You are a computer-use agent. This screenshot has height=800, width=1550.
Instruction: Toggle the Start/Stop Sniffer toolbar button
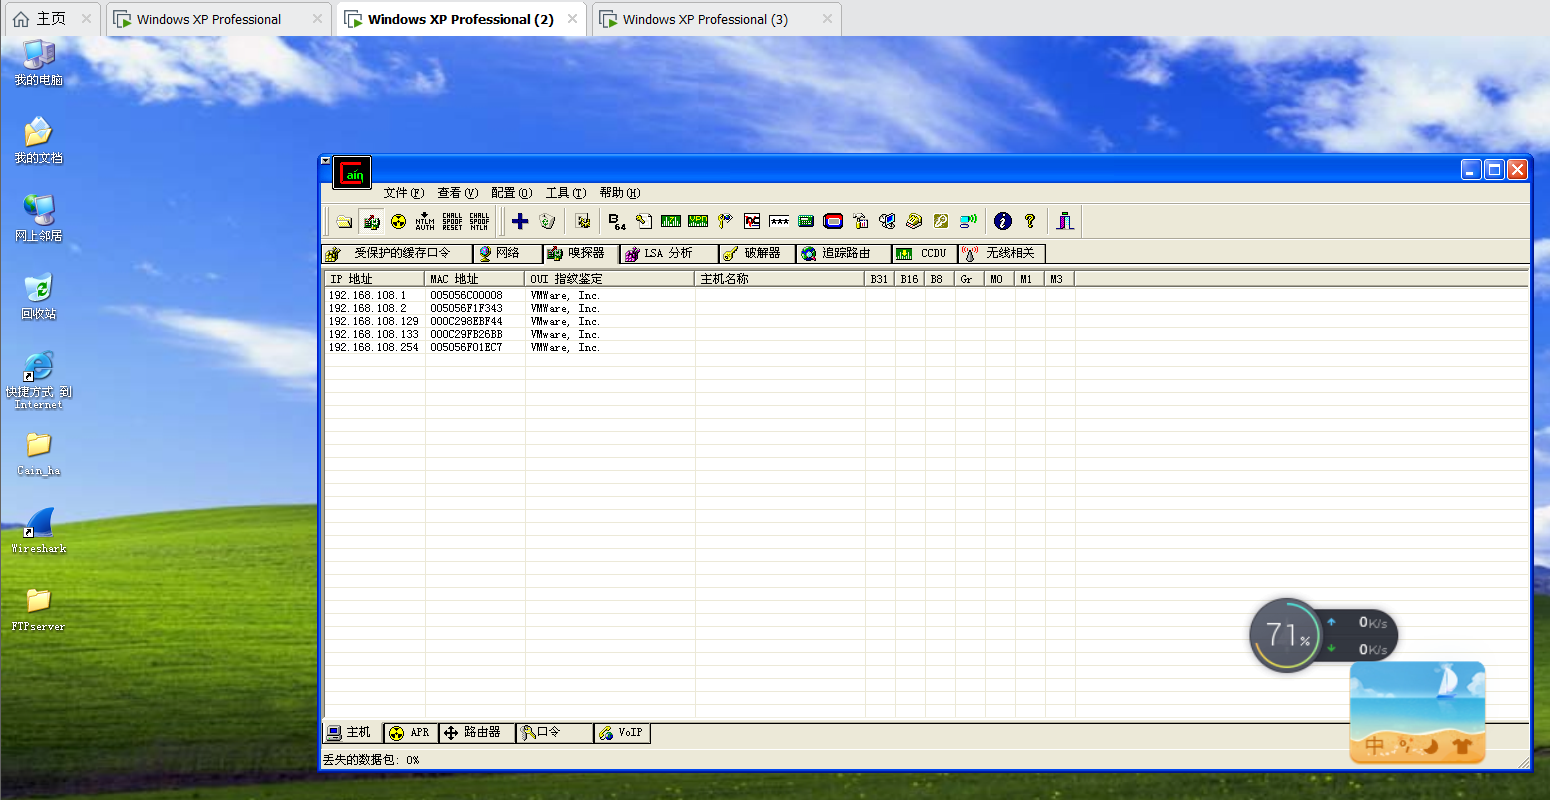tap(371, 221)
